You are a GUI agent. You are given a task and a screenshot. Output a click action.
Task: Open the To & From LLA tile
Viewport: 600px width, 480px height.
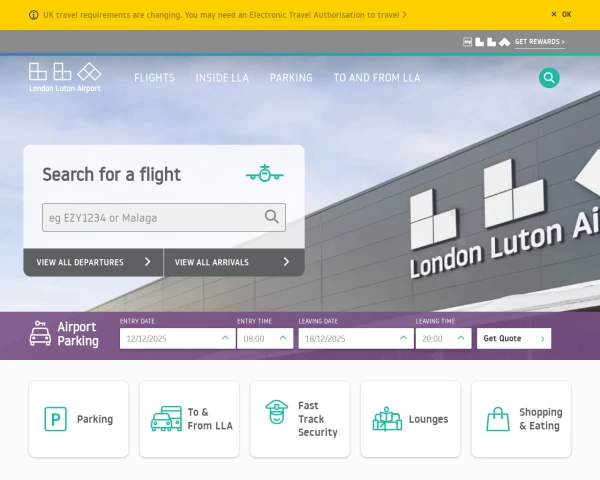(x=189, y=419)
